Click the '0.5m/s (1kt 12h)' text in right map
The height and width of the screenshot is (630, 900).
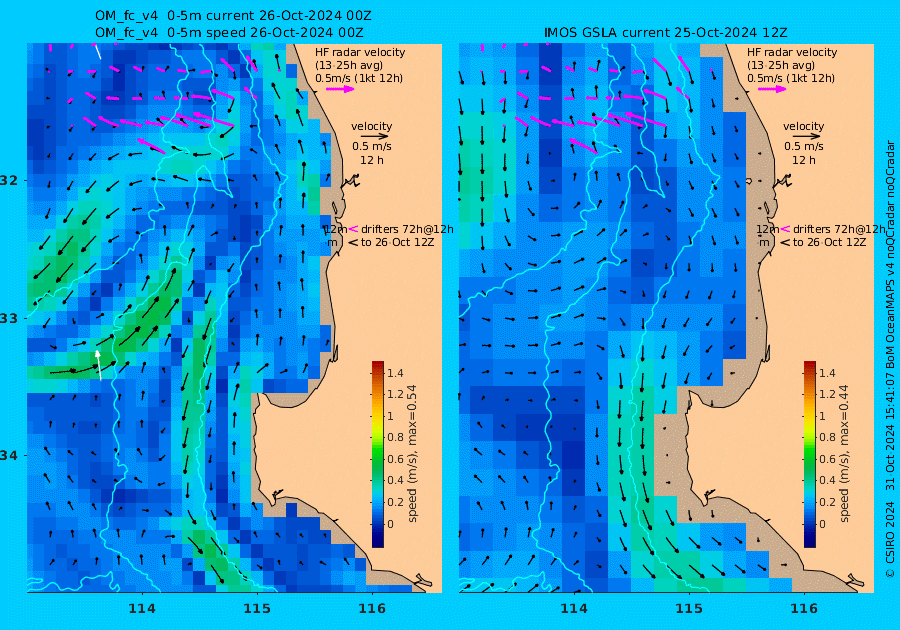coord(791,78)
